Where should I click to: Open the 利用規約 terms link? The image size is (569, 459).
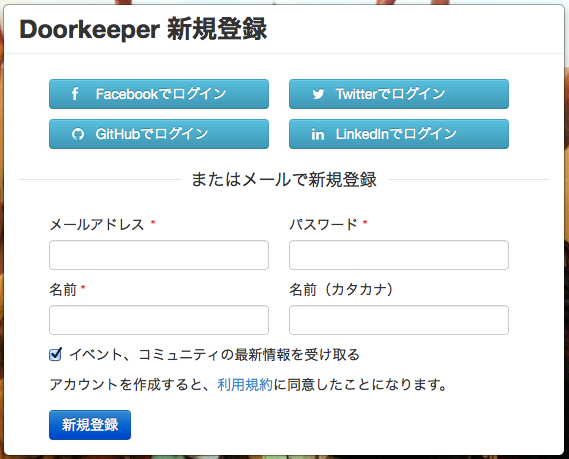tap(245, 385)
